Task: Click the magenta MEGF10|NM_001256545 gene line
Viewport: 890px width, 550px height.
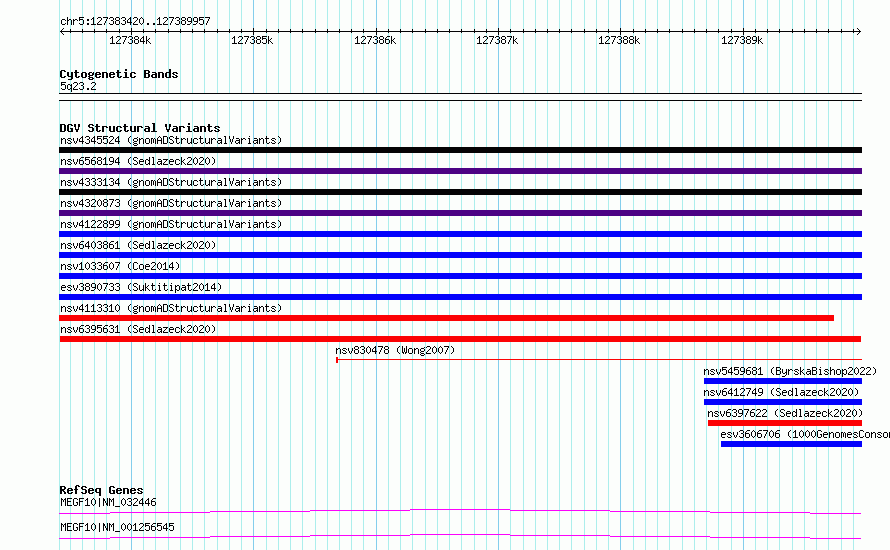Action: tap(460, 536)
